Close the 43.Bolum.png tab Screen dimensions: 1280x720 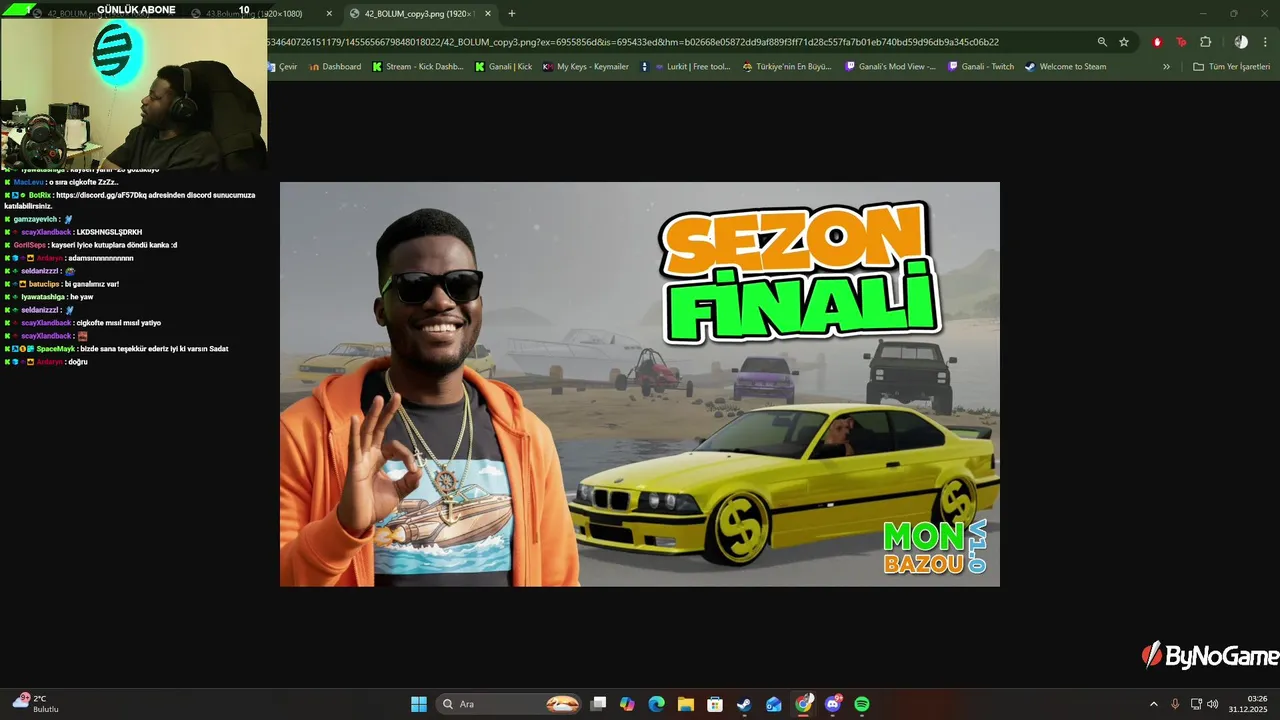click(x=330, y=14)
